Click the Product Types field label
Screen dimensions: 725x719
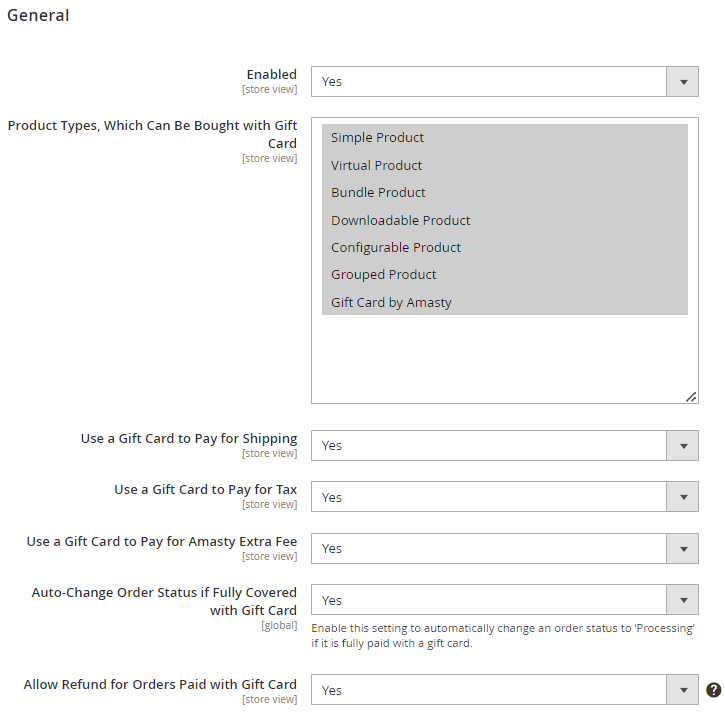pos(152,134)
